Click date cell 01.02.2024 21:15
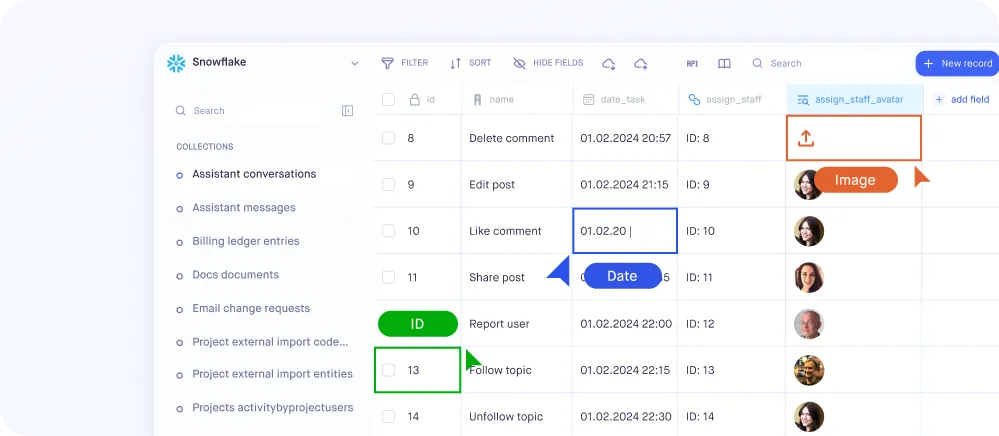Image resolution: width=999 pixels, height=436 pixels. pyautogui.click(x=624, y=184)
